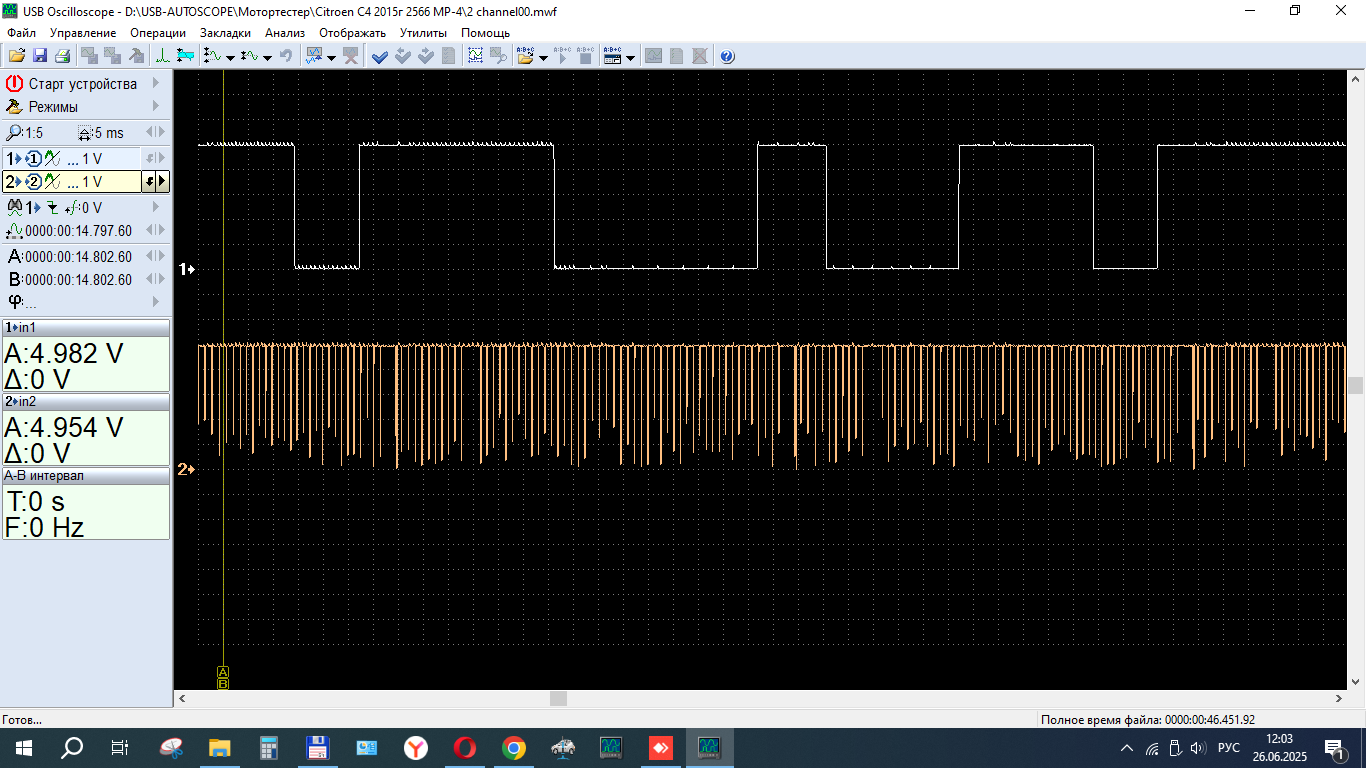The width and height of the screenshot is (1366, 768).
Task: Click the vertical scale waveform toolbar icon
Action: (x=212, y=56)
